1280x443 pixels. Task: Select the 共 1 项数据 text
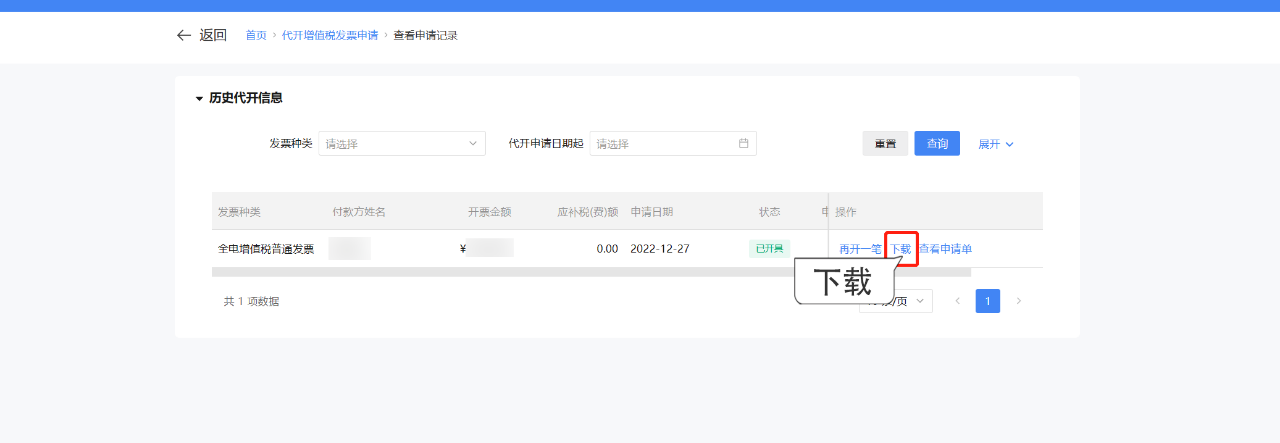(251, 301)
